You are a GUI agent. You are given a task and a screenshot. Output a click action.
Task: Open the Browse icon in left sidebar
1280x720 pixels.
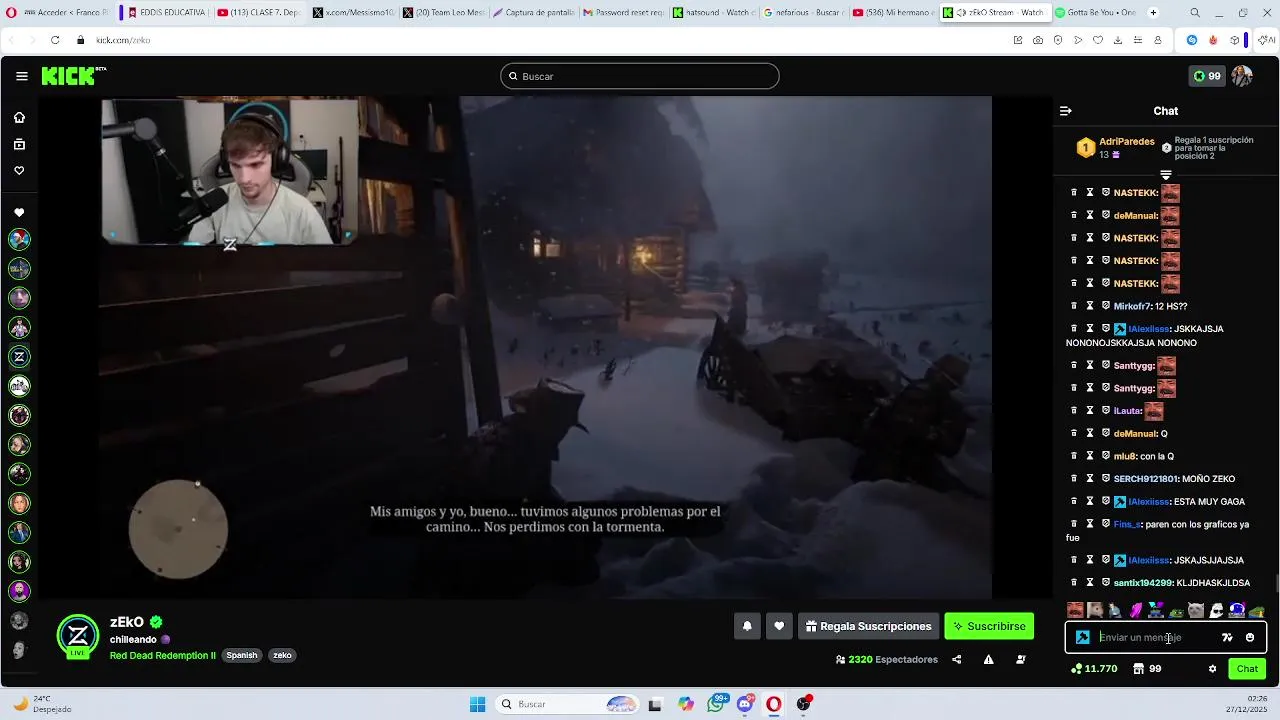[19, 144]
